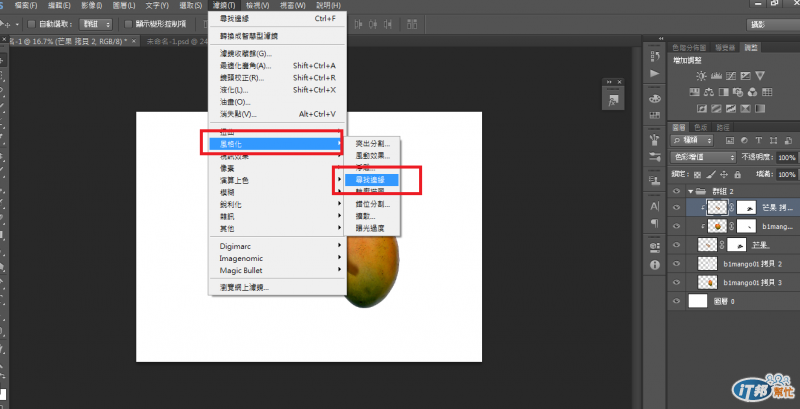Add a Vibrance adjustment
Viewport: 800px width, 409px height.
pos(760,76)
